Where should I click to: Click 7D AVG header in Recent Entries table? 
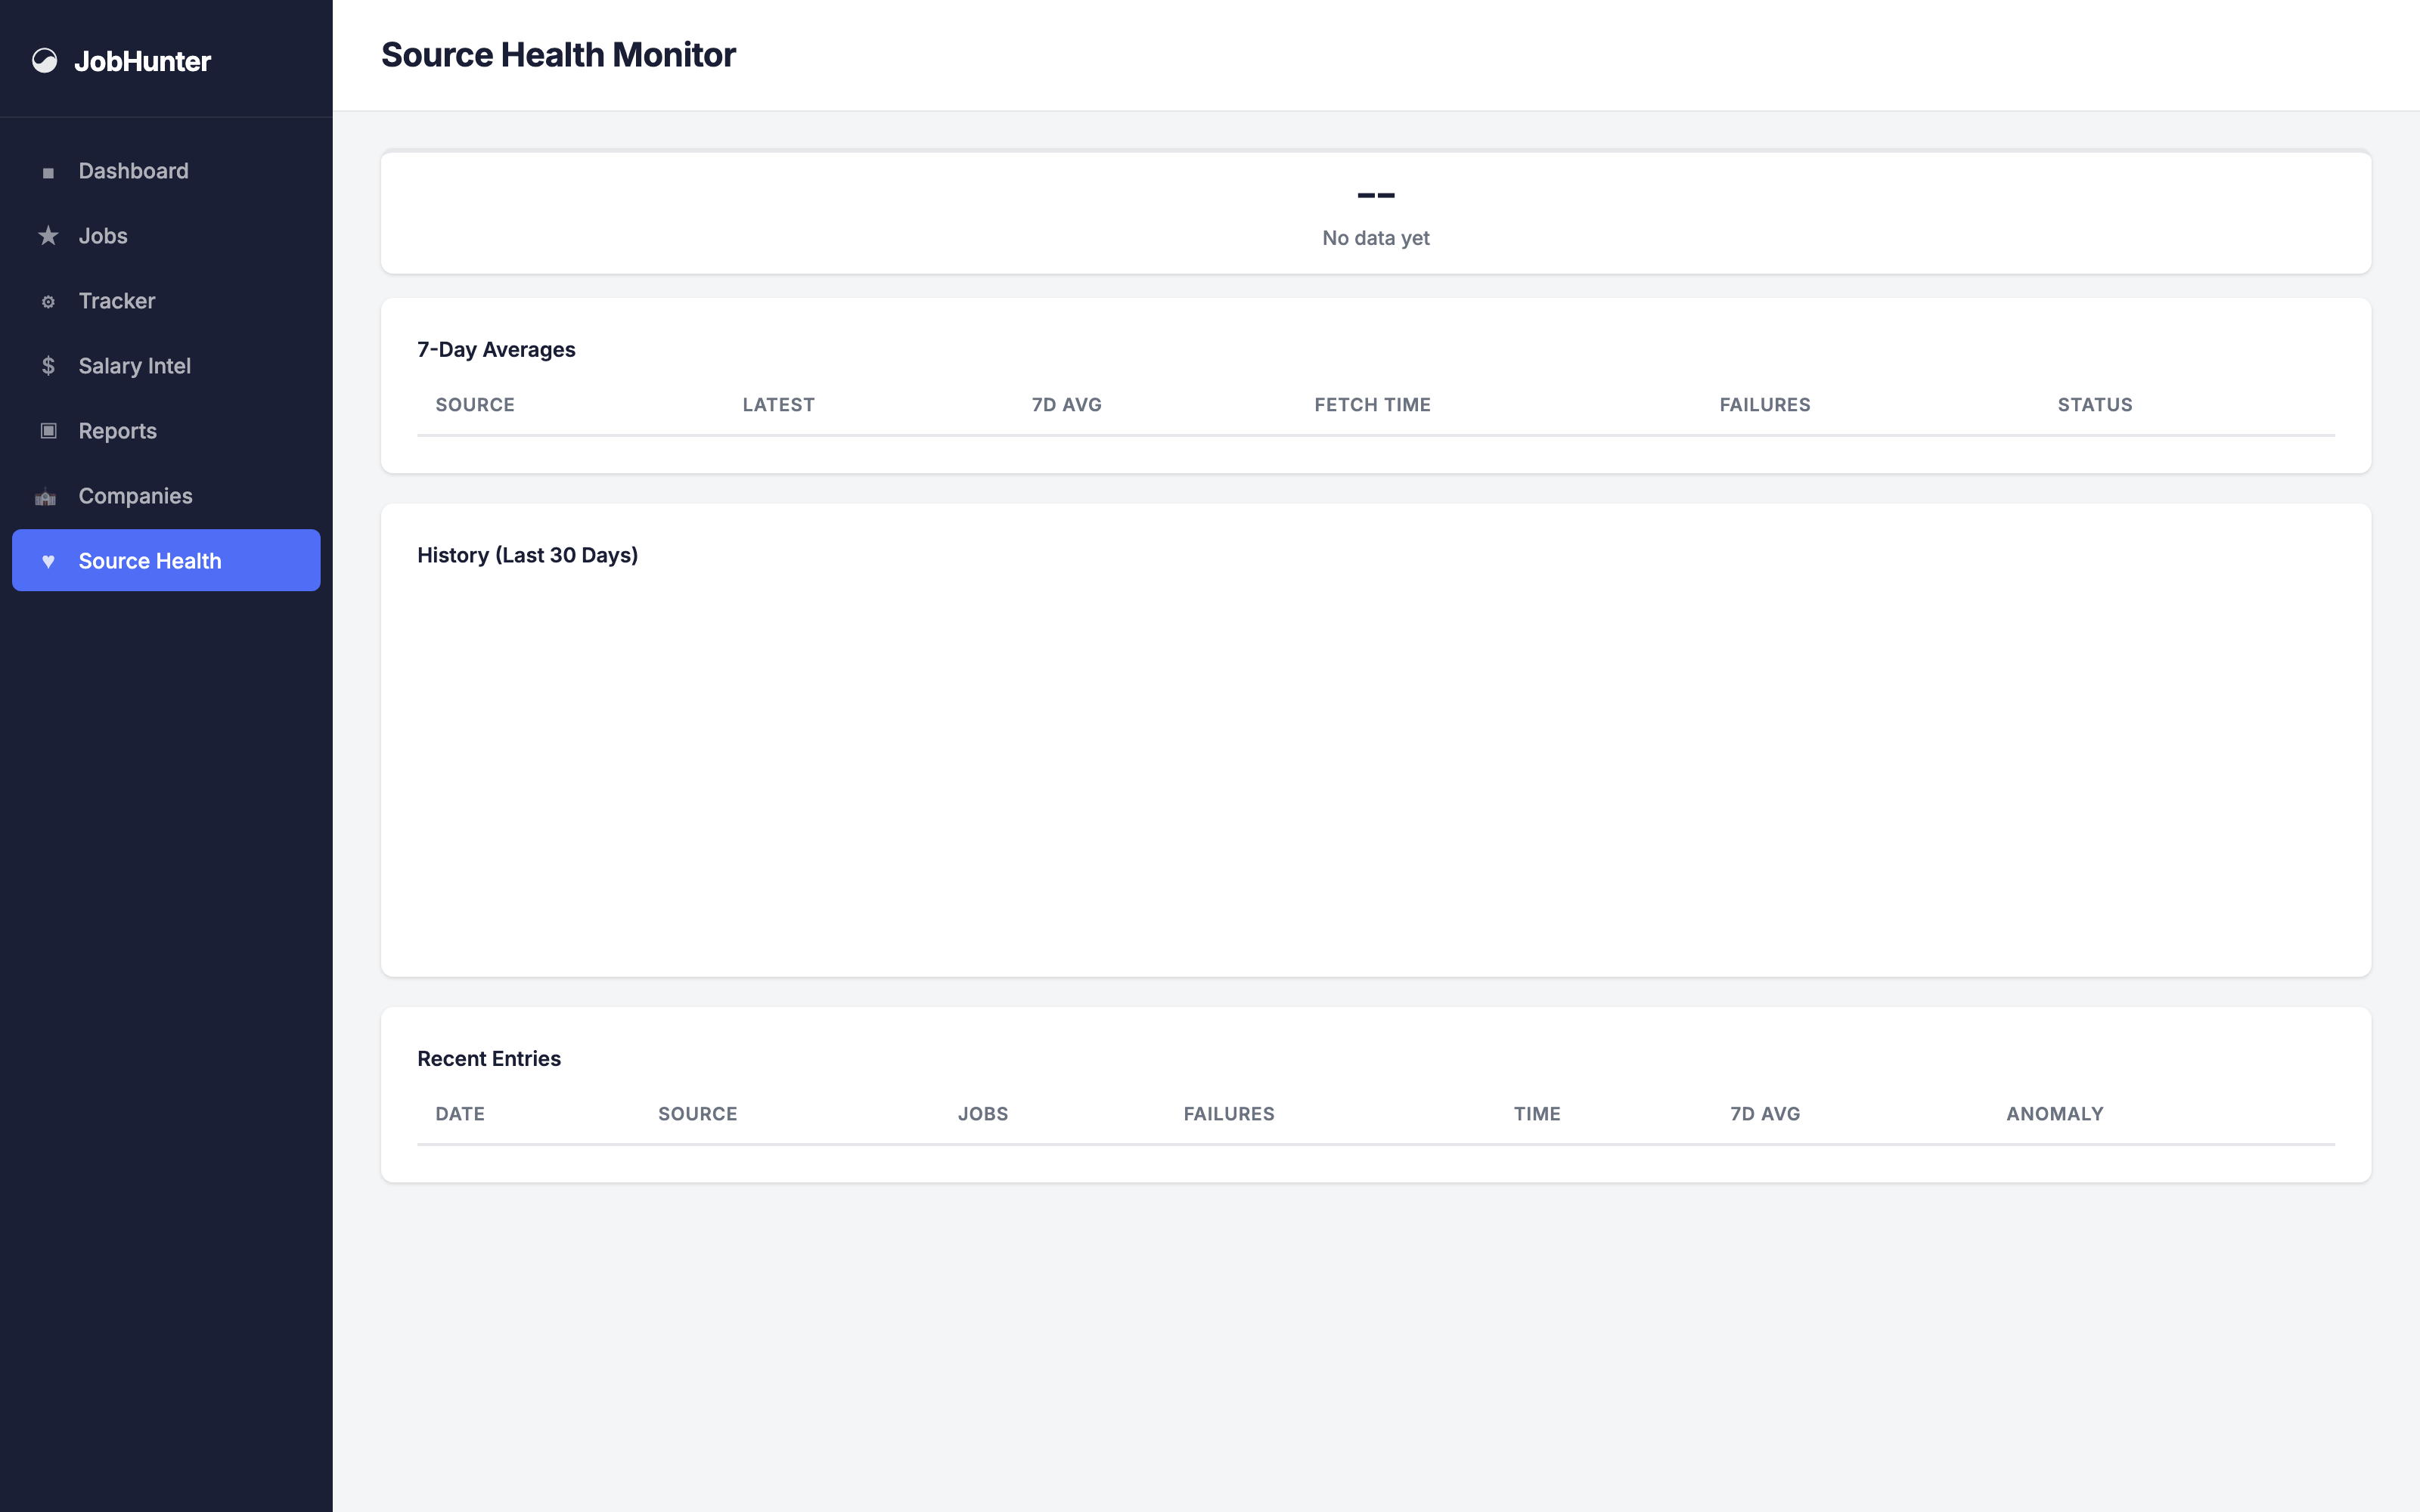pyautogui.click(x=1764, y=1114)
